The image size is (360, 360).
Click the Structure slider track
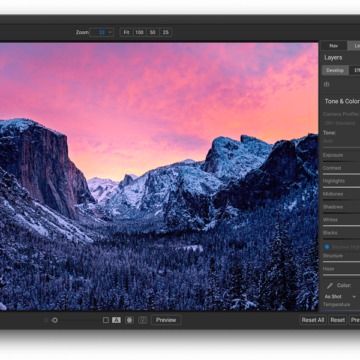341,262
